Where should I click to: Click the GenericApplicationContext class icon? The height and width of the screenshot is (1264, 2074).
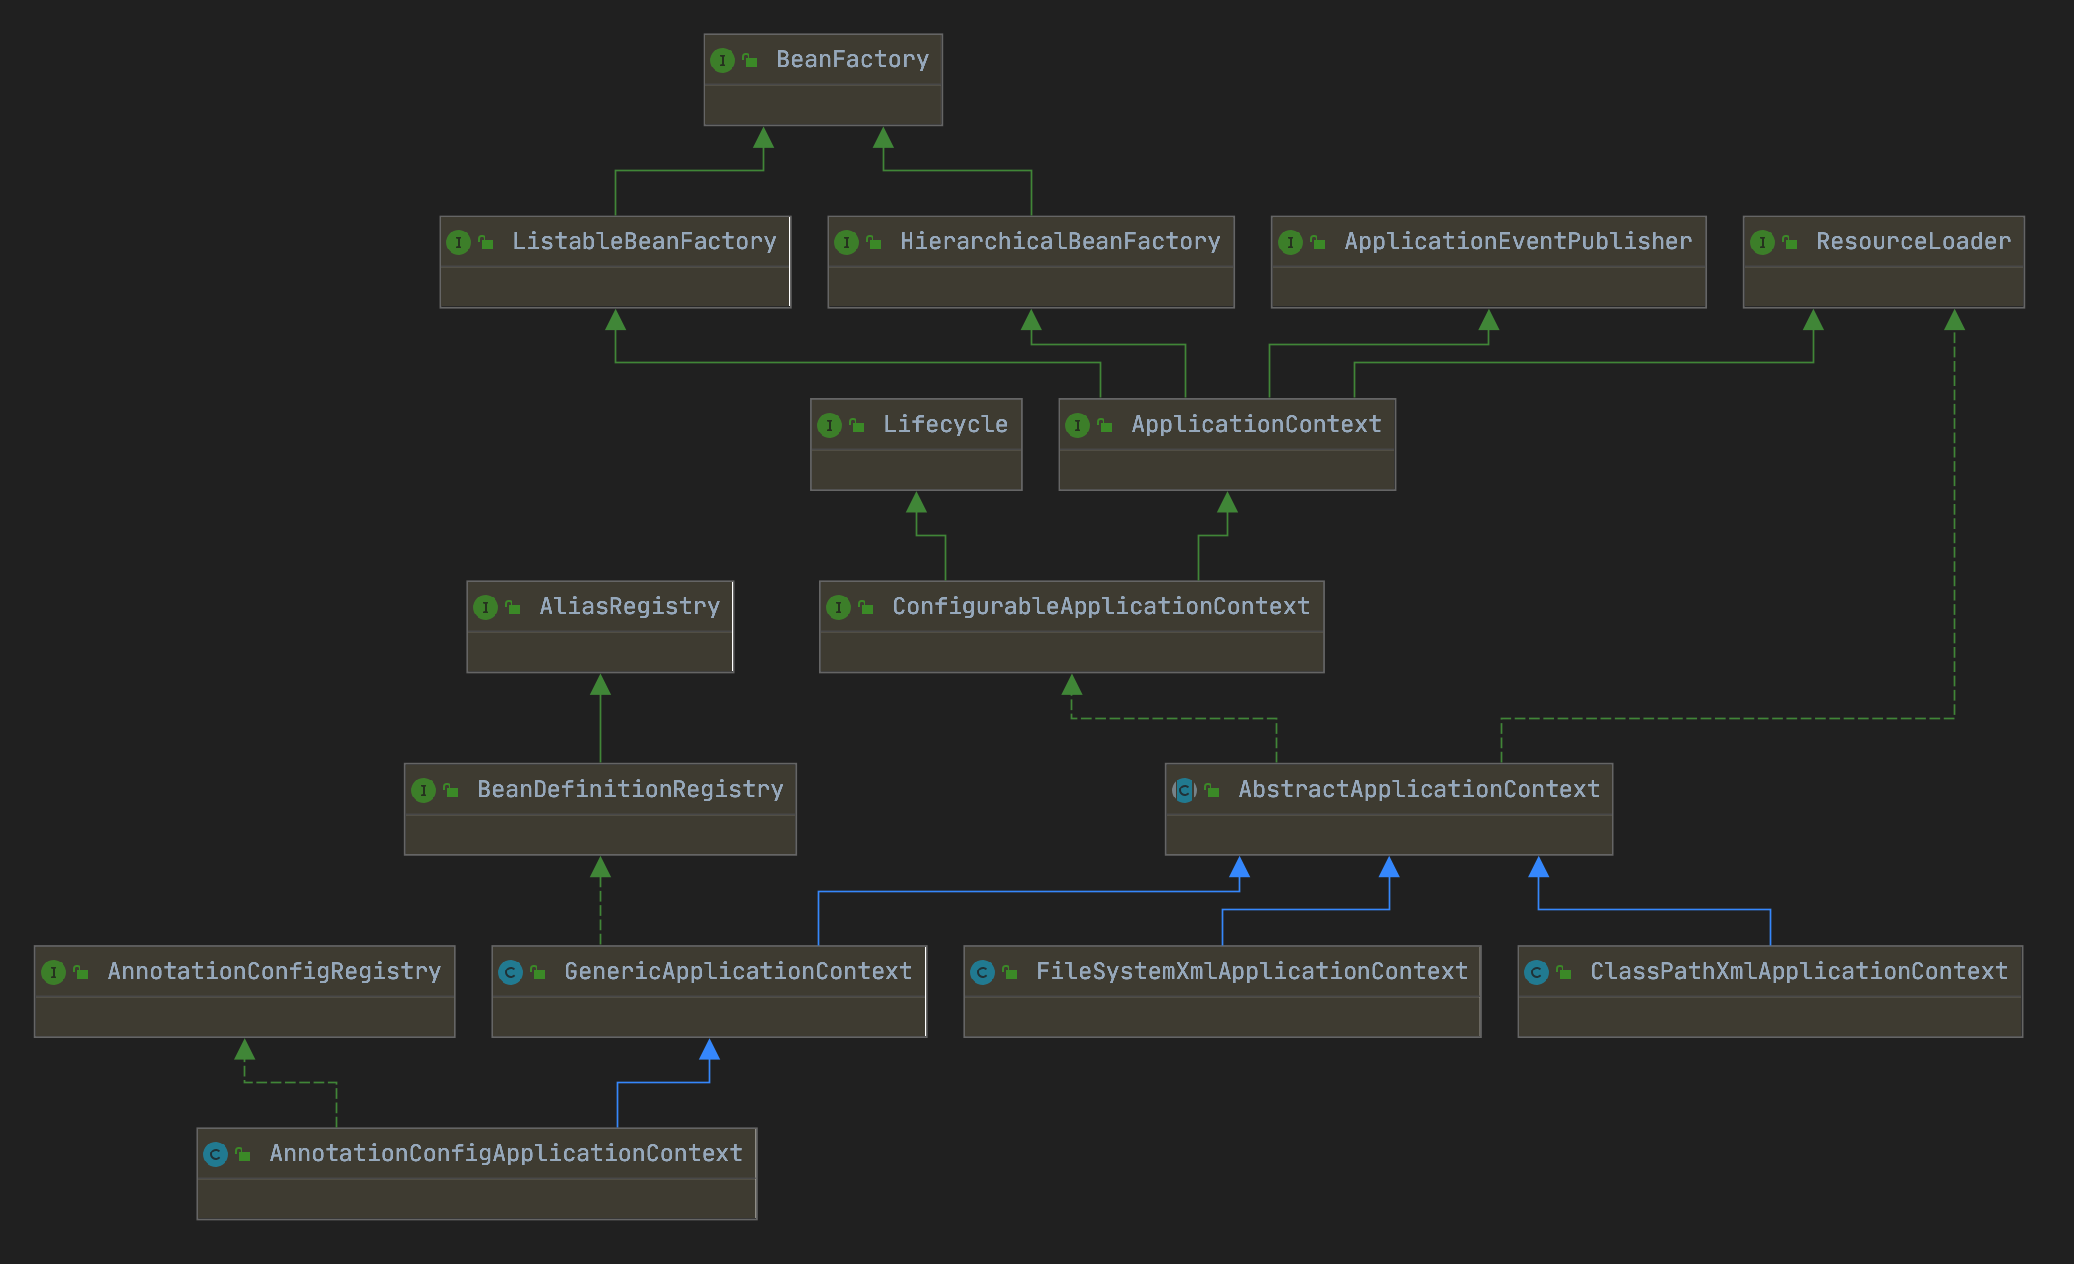click(510, 972)
